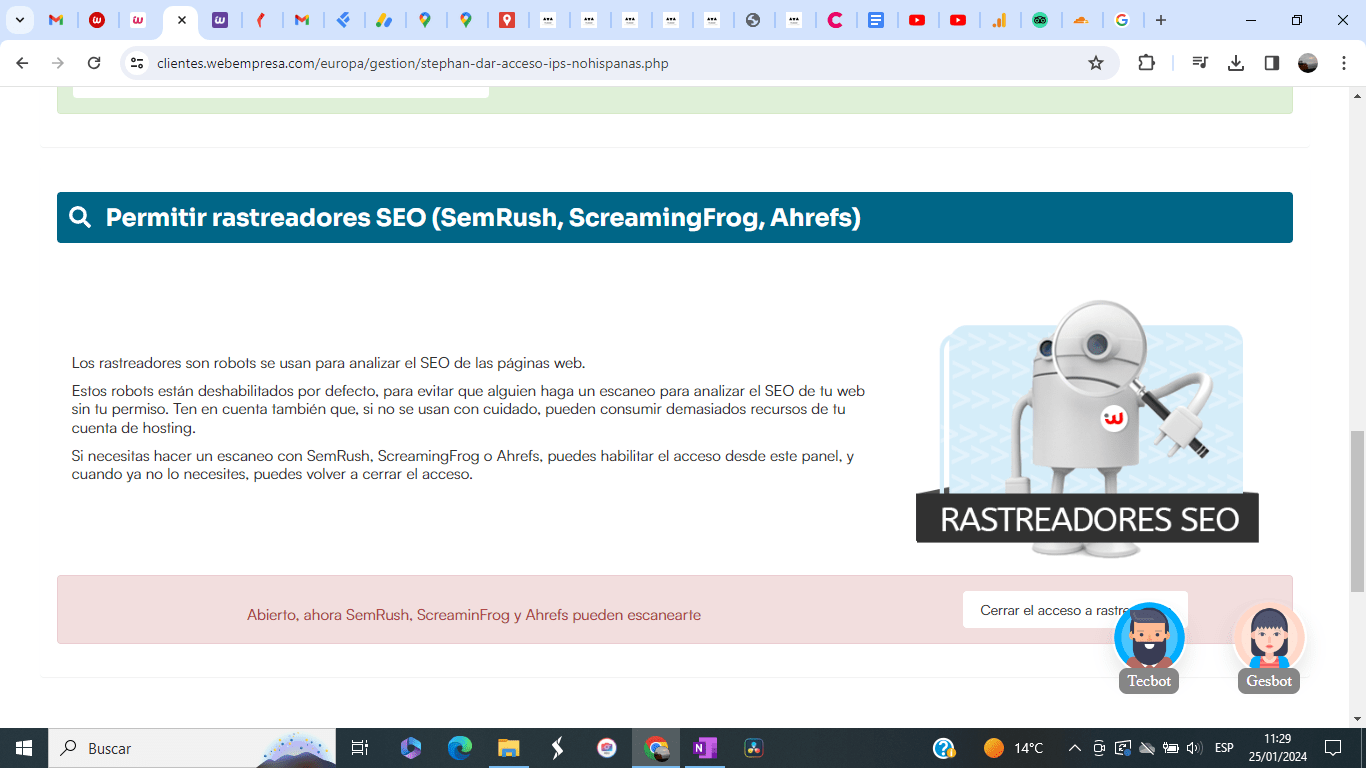This screenshot has height=768, width=1366.
Task: Open Windows Task View
Action: point(360,748)
